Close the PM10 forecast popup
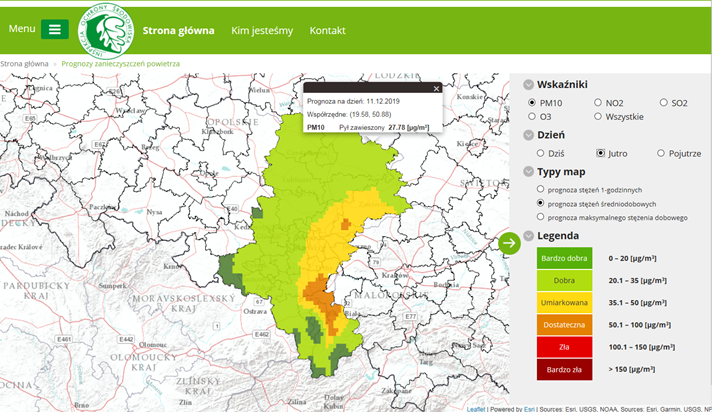Viewport: 712px width, 412px height. point(435,89)
